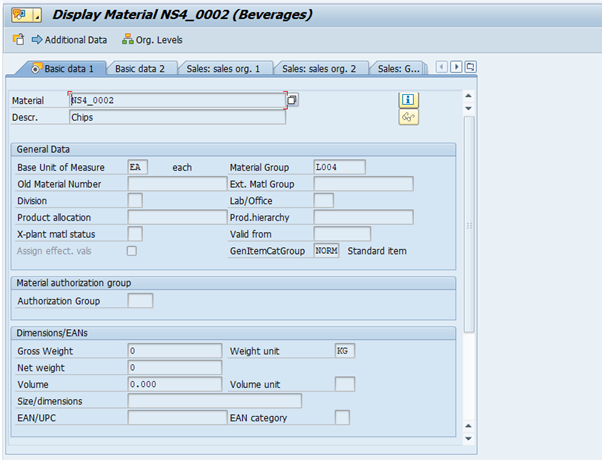Click the Material authorization group header

tap(233, 283)
